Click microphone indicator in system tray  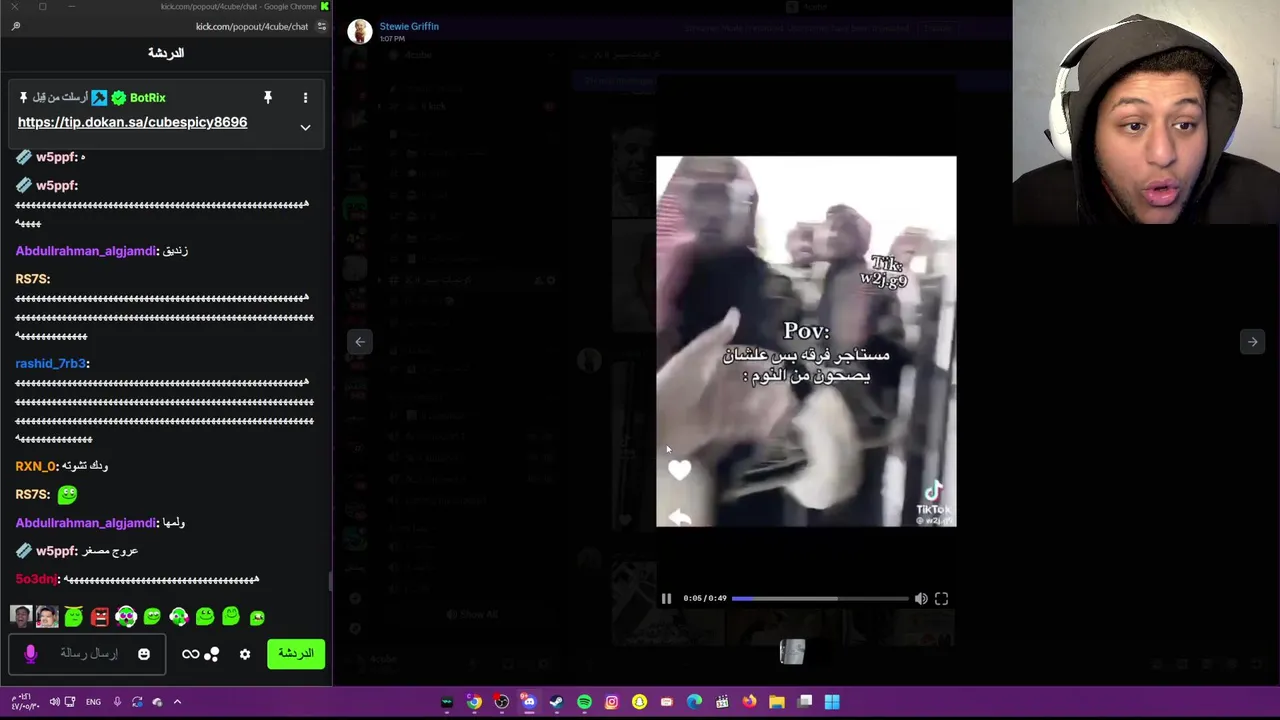point(117,702)
